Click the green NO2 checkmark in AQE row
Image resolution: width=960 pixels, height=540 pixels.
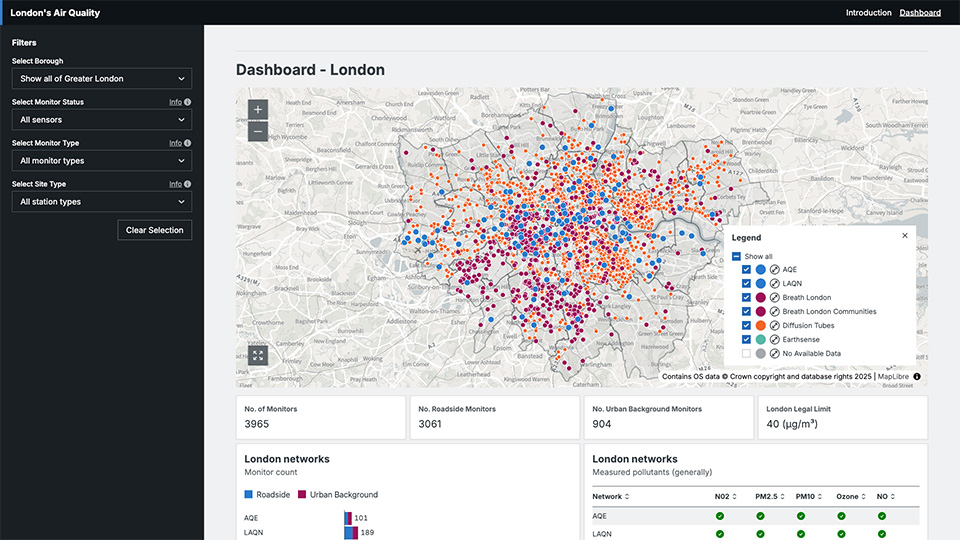pyautogui.click(x=720, y=516)
